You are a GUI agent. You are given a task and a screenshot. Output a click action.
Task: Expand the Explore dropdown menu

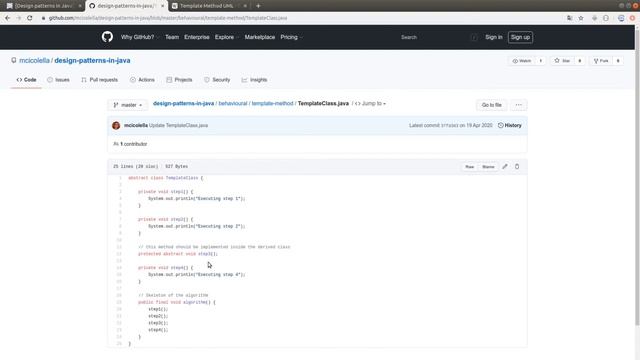227,37
